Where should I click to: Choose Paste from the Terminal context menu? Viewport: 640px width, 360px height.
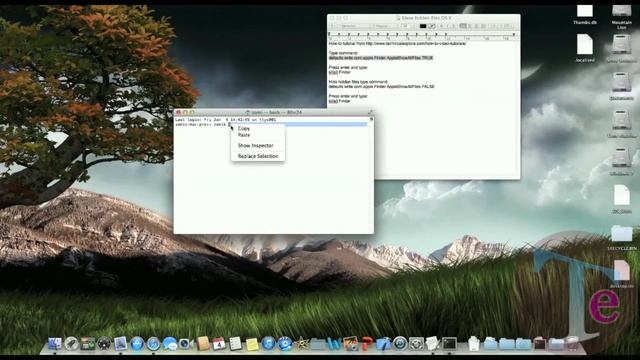244,135
